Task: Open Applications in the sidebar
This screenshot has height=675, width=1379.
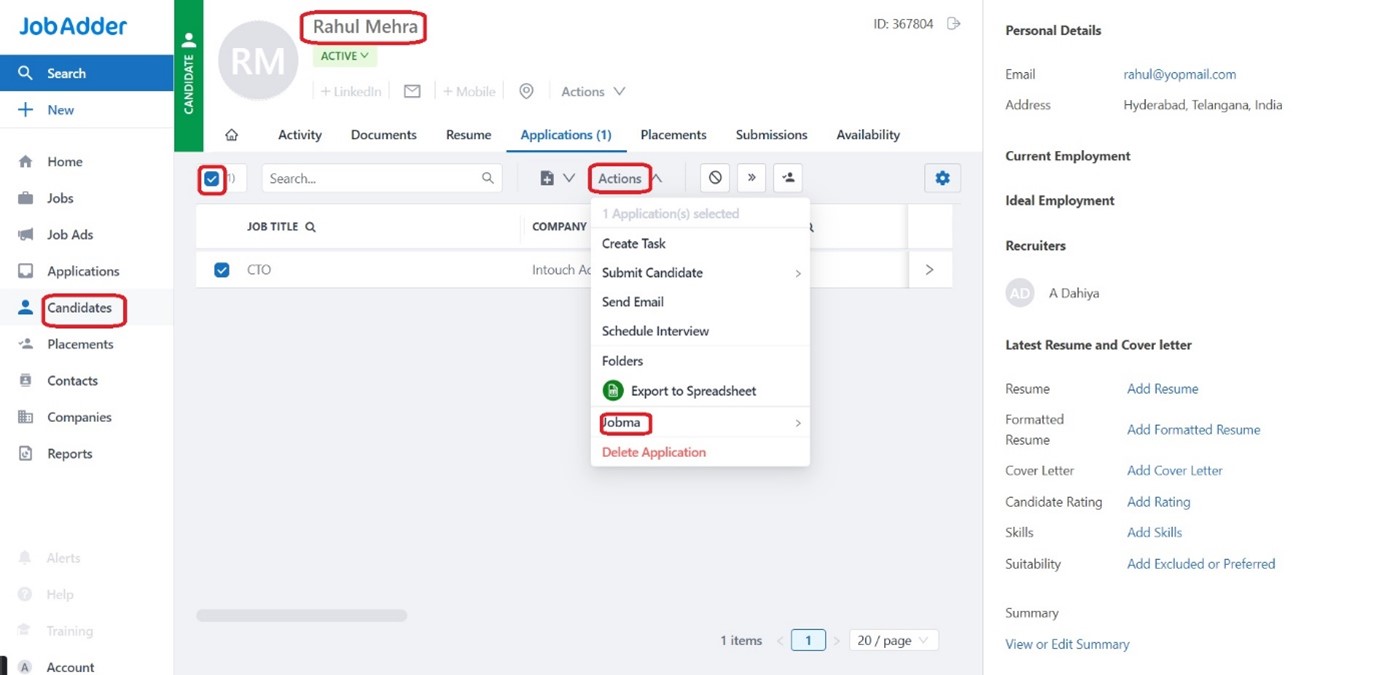Action: pyautogui.click(x=83, y=271)
